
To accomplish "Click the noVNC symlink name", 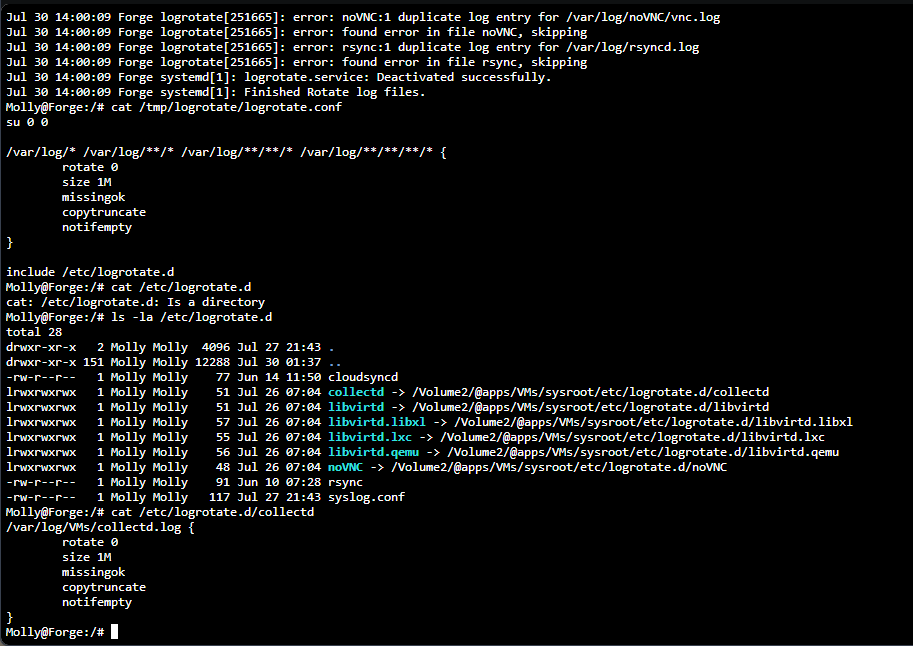I will coord(345,467).
